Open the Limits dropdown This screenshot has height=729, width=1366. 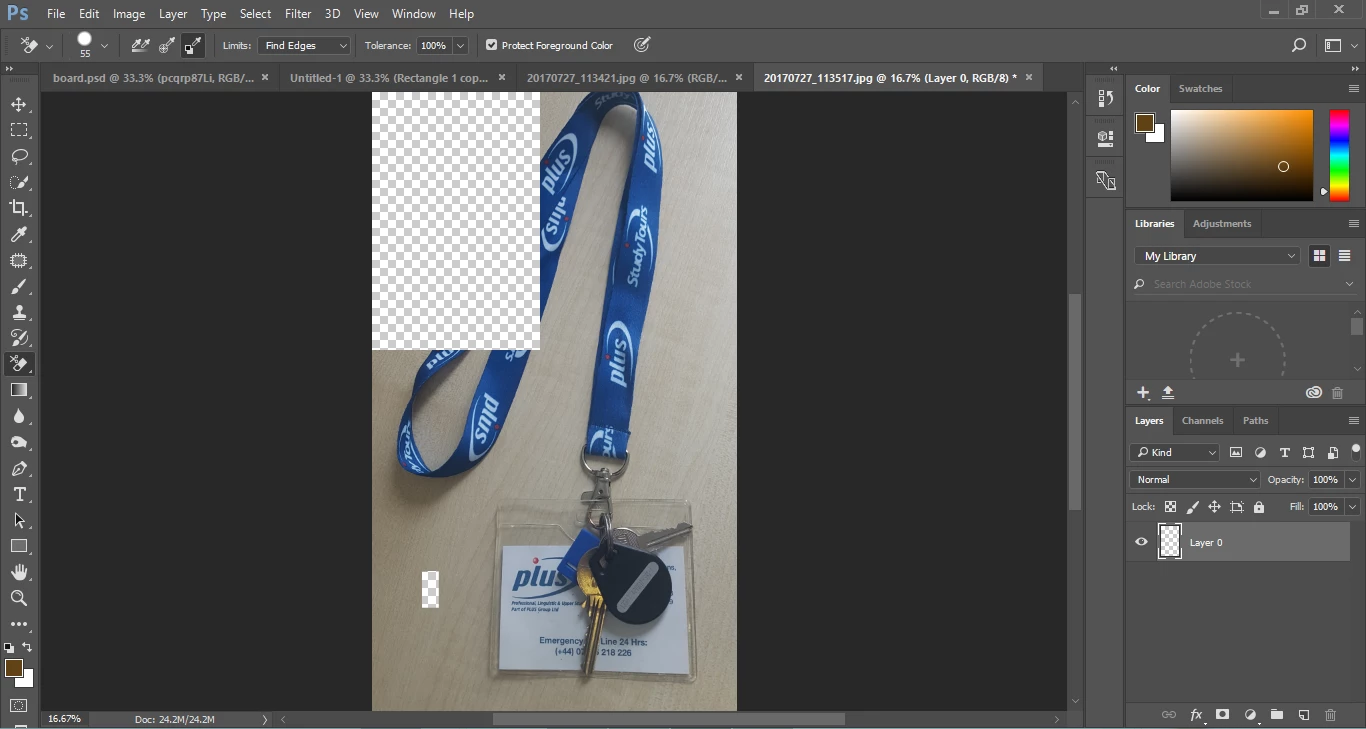tap(304, 45)
